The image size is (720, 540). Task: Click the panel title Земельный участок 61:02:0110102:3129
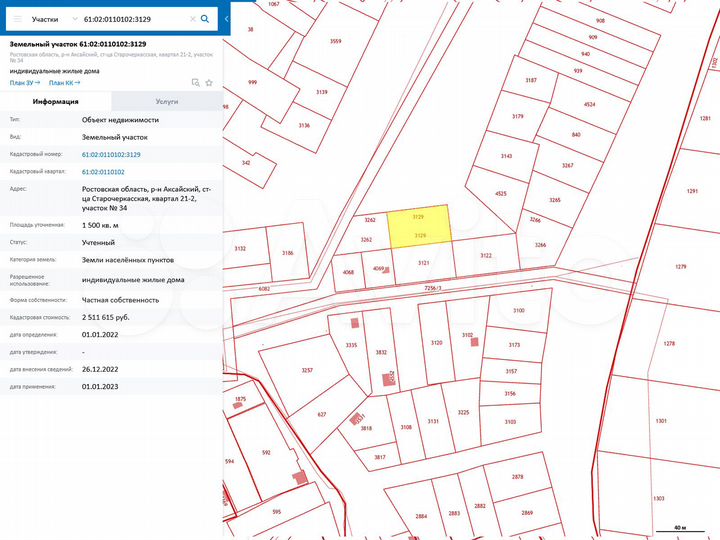coord(78,44)
